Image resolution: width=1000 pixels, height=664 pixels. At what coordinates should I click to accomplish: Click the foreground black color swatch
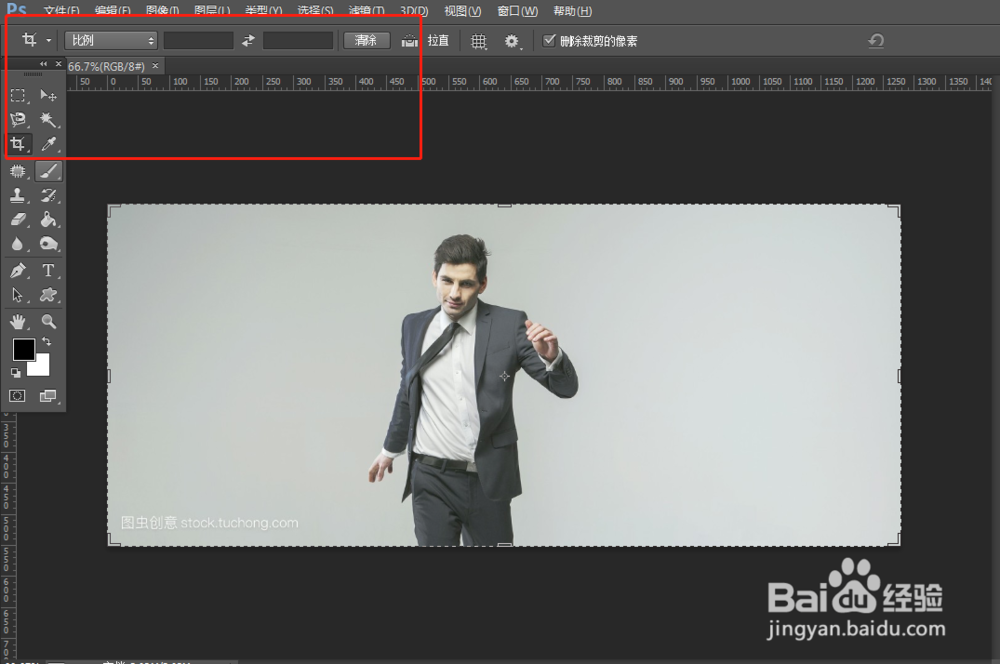[23, 349]
